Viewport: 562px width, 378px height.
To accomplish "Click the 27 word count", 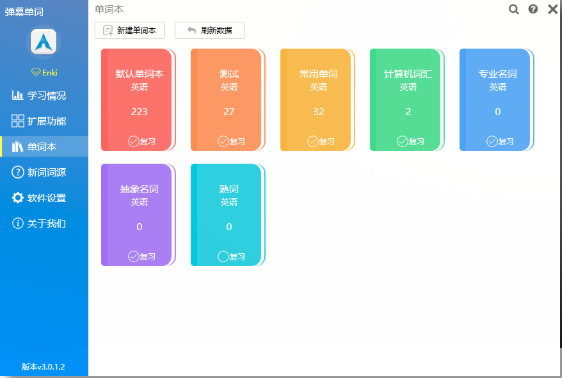I will click(229, 112).
